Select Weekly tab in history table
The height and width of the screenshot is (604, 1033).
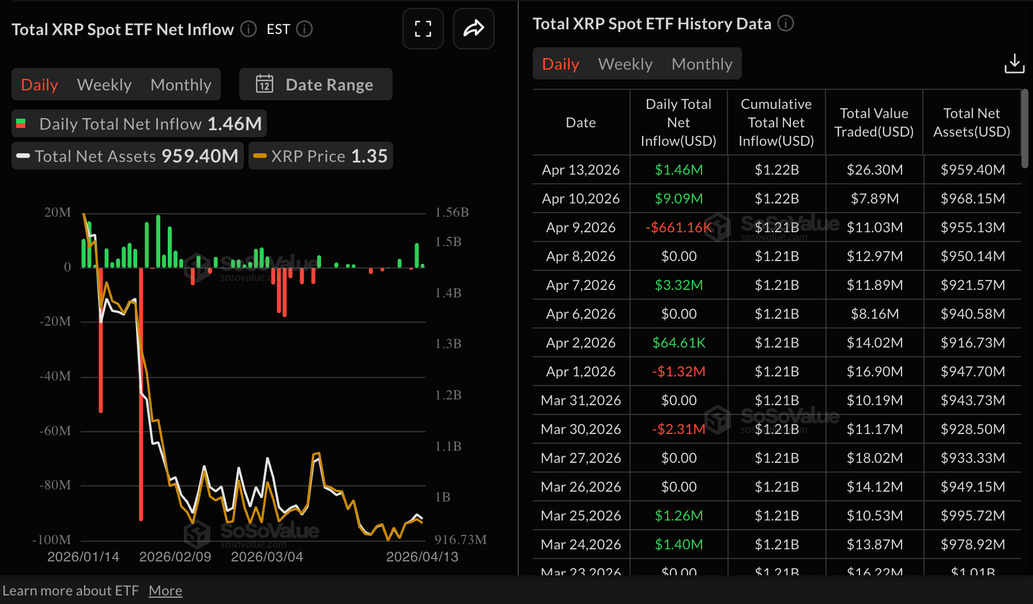[625, 64]
